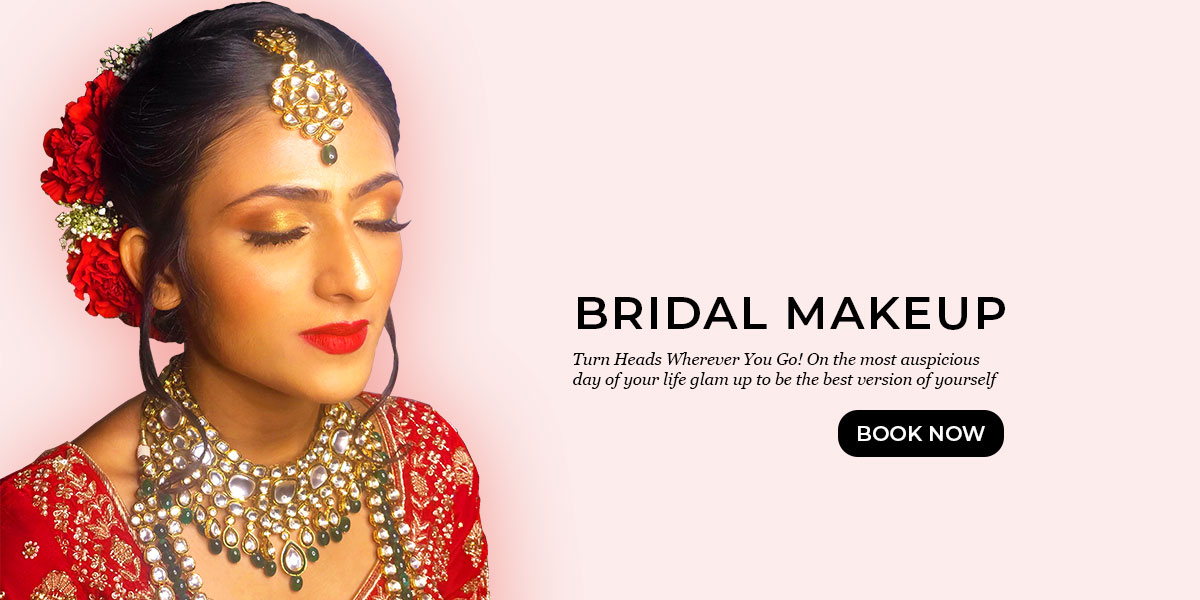Select the BRIDAL MAKEUP heading
The image size is (1200, 600).
(x=790, y=314)
